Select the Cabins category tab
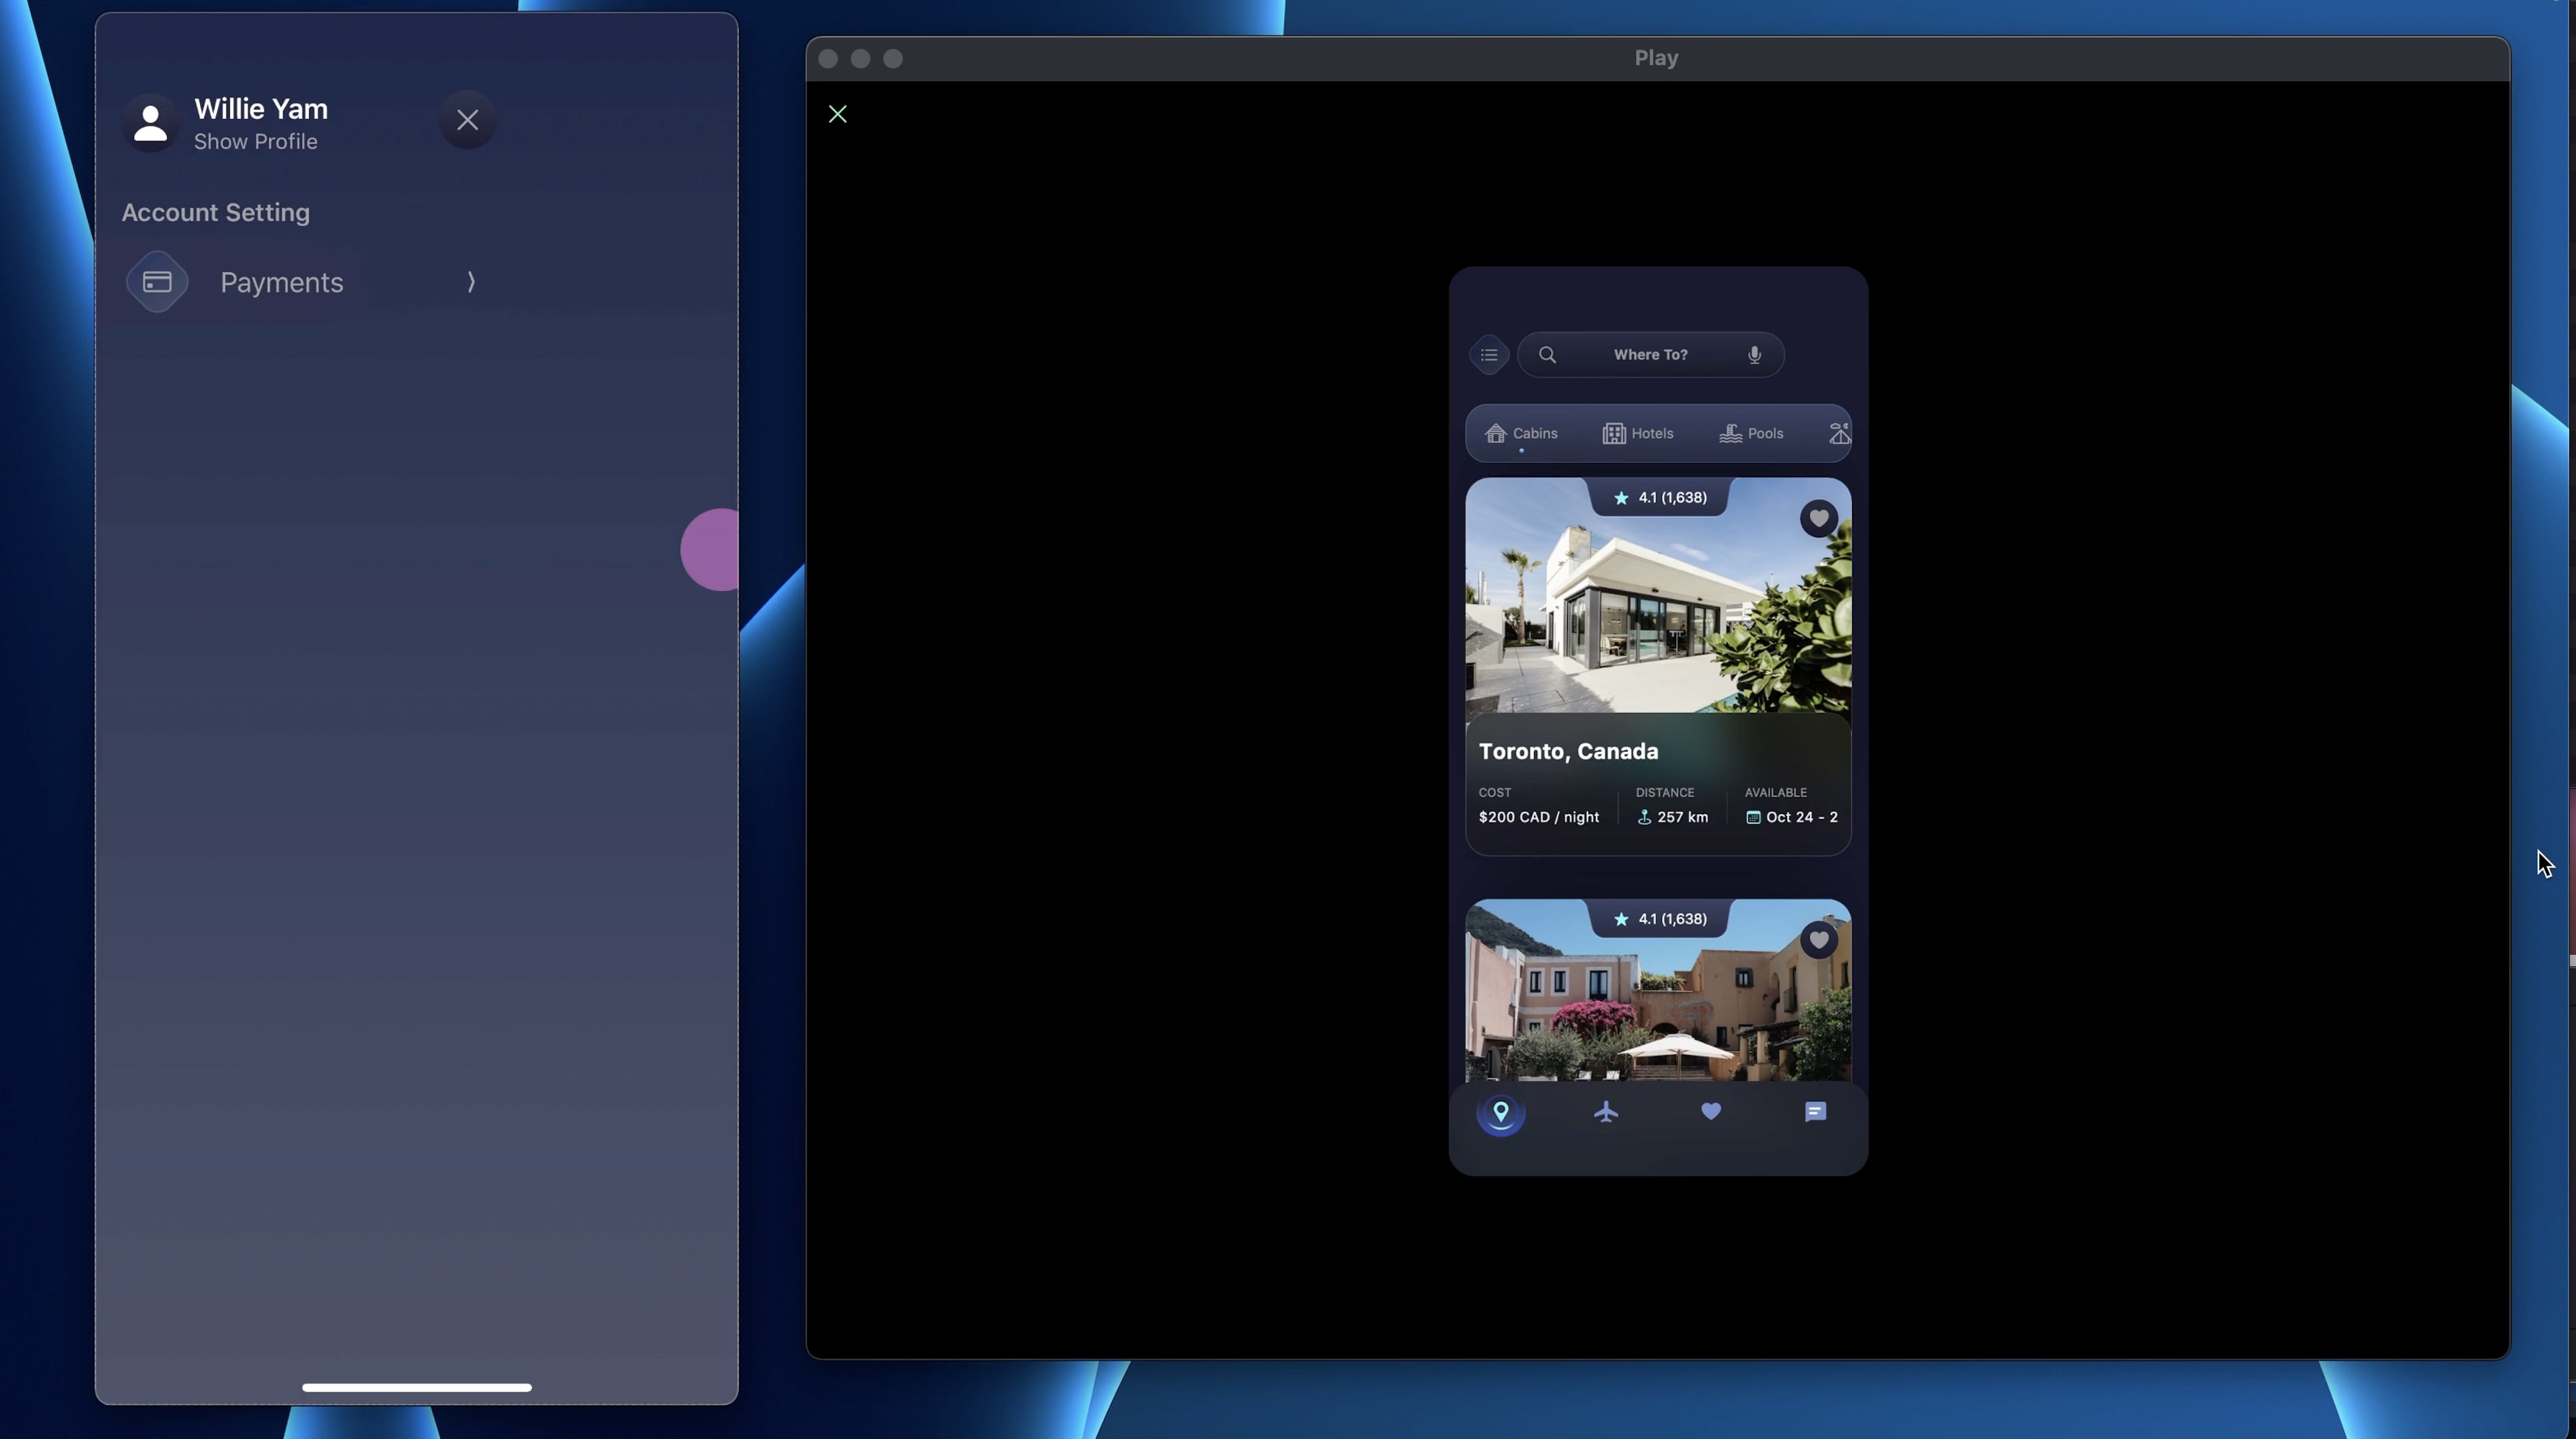The height and width of the screenshot is (1439, 2576). [x=1522, y=433]
